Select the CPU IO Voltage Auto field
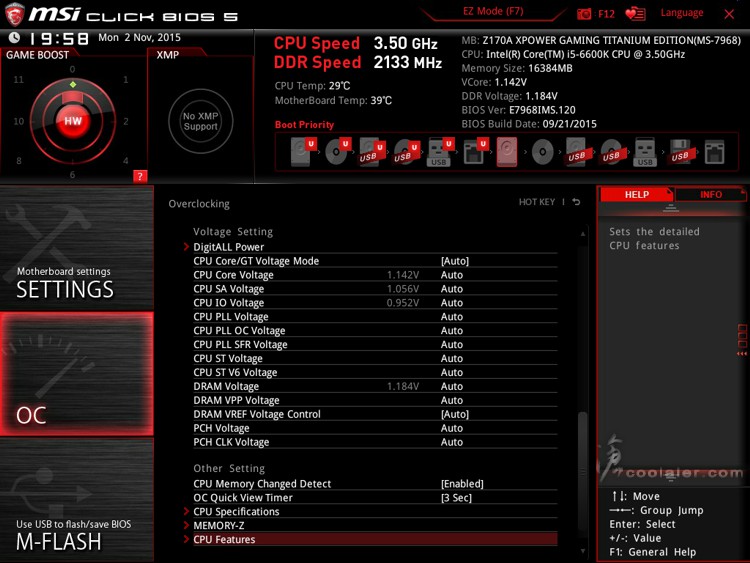Image resolution: width=750 pixels, height=563 pixels. [452, 303]
